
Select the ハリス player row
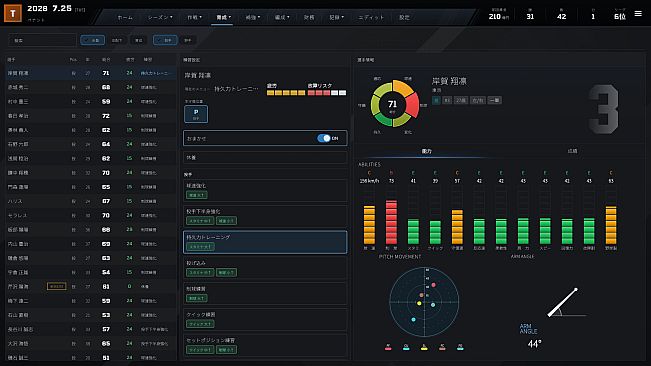tap(91, 201)
